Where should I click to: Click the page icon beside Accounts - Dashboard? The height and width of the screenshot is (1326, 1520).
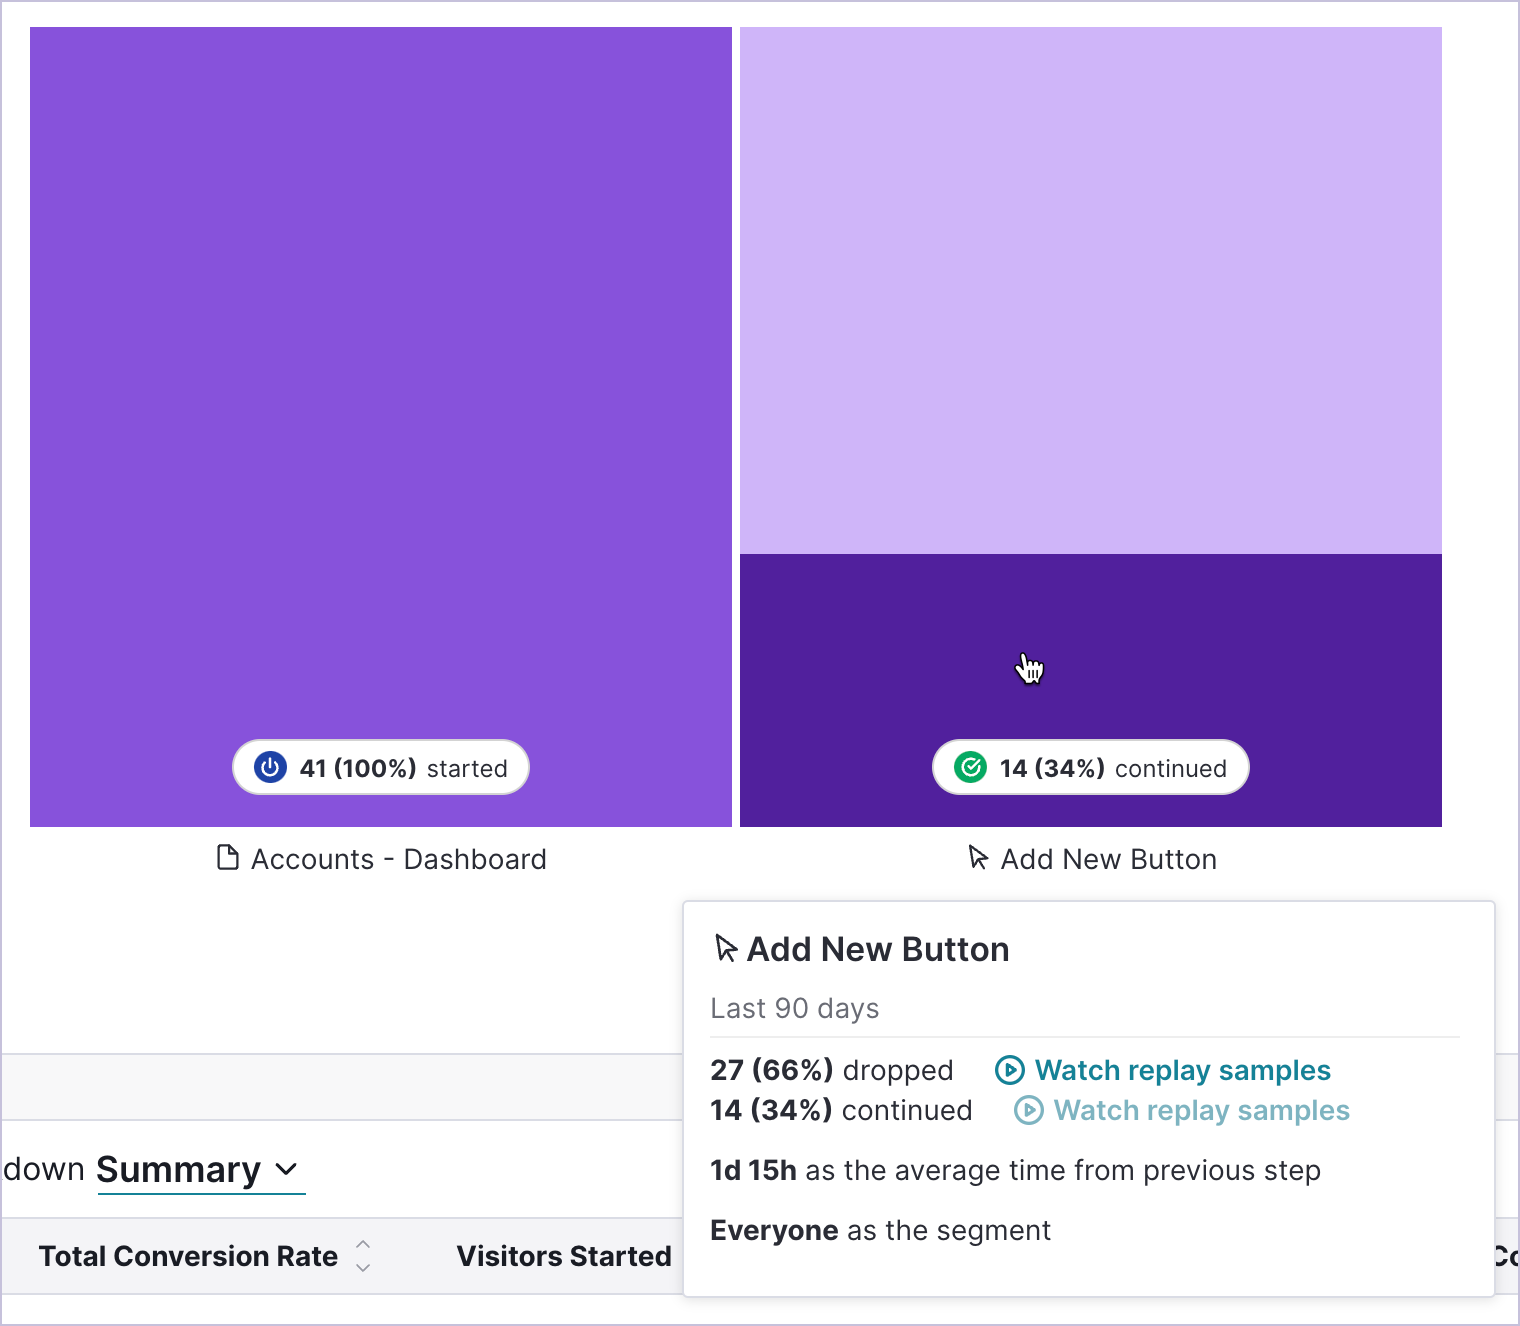point(228,858)
